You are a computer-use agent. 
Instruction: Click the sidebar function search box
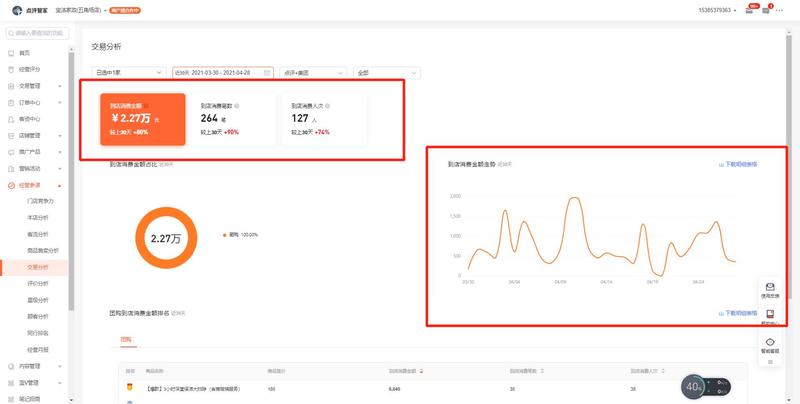(x=38, y=33)
